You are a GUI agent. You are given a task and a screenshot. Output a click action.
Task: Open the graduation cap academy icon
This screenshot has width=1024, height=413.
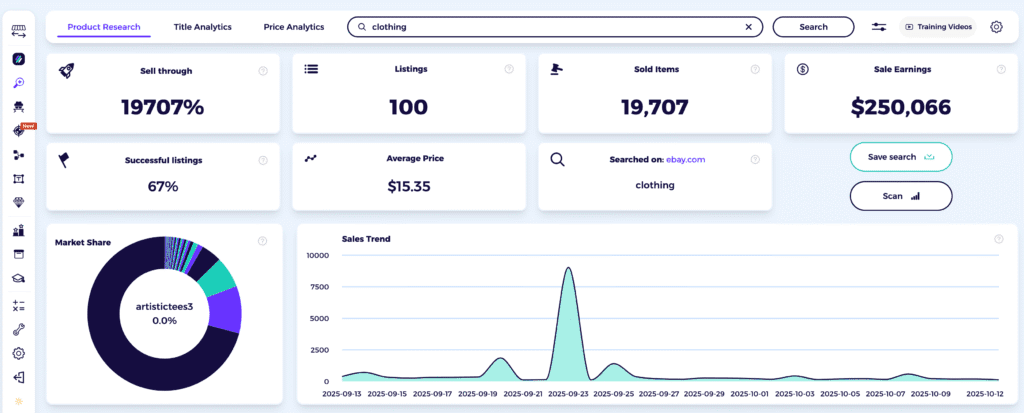tap(18, 278)
